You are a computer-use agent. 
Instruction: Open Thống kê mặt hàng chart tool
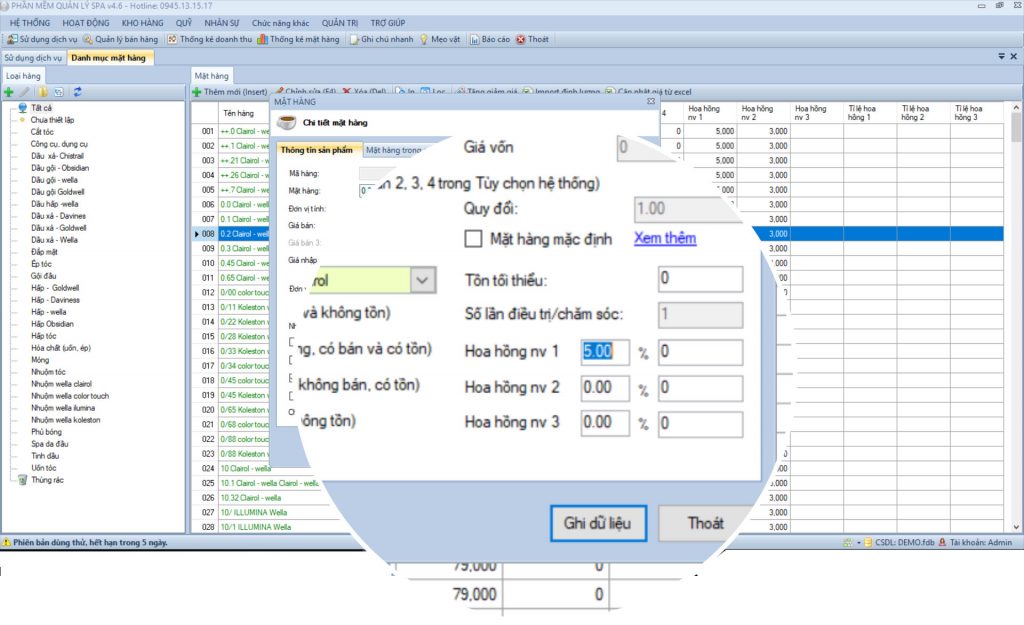coord(298,39)
